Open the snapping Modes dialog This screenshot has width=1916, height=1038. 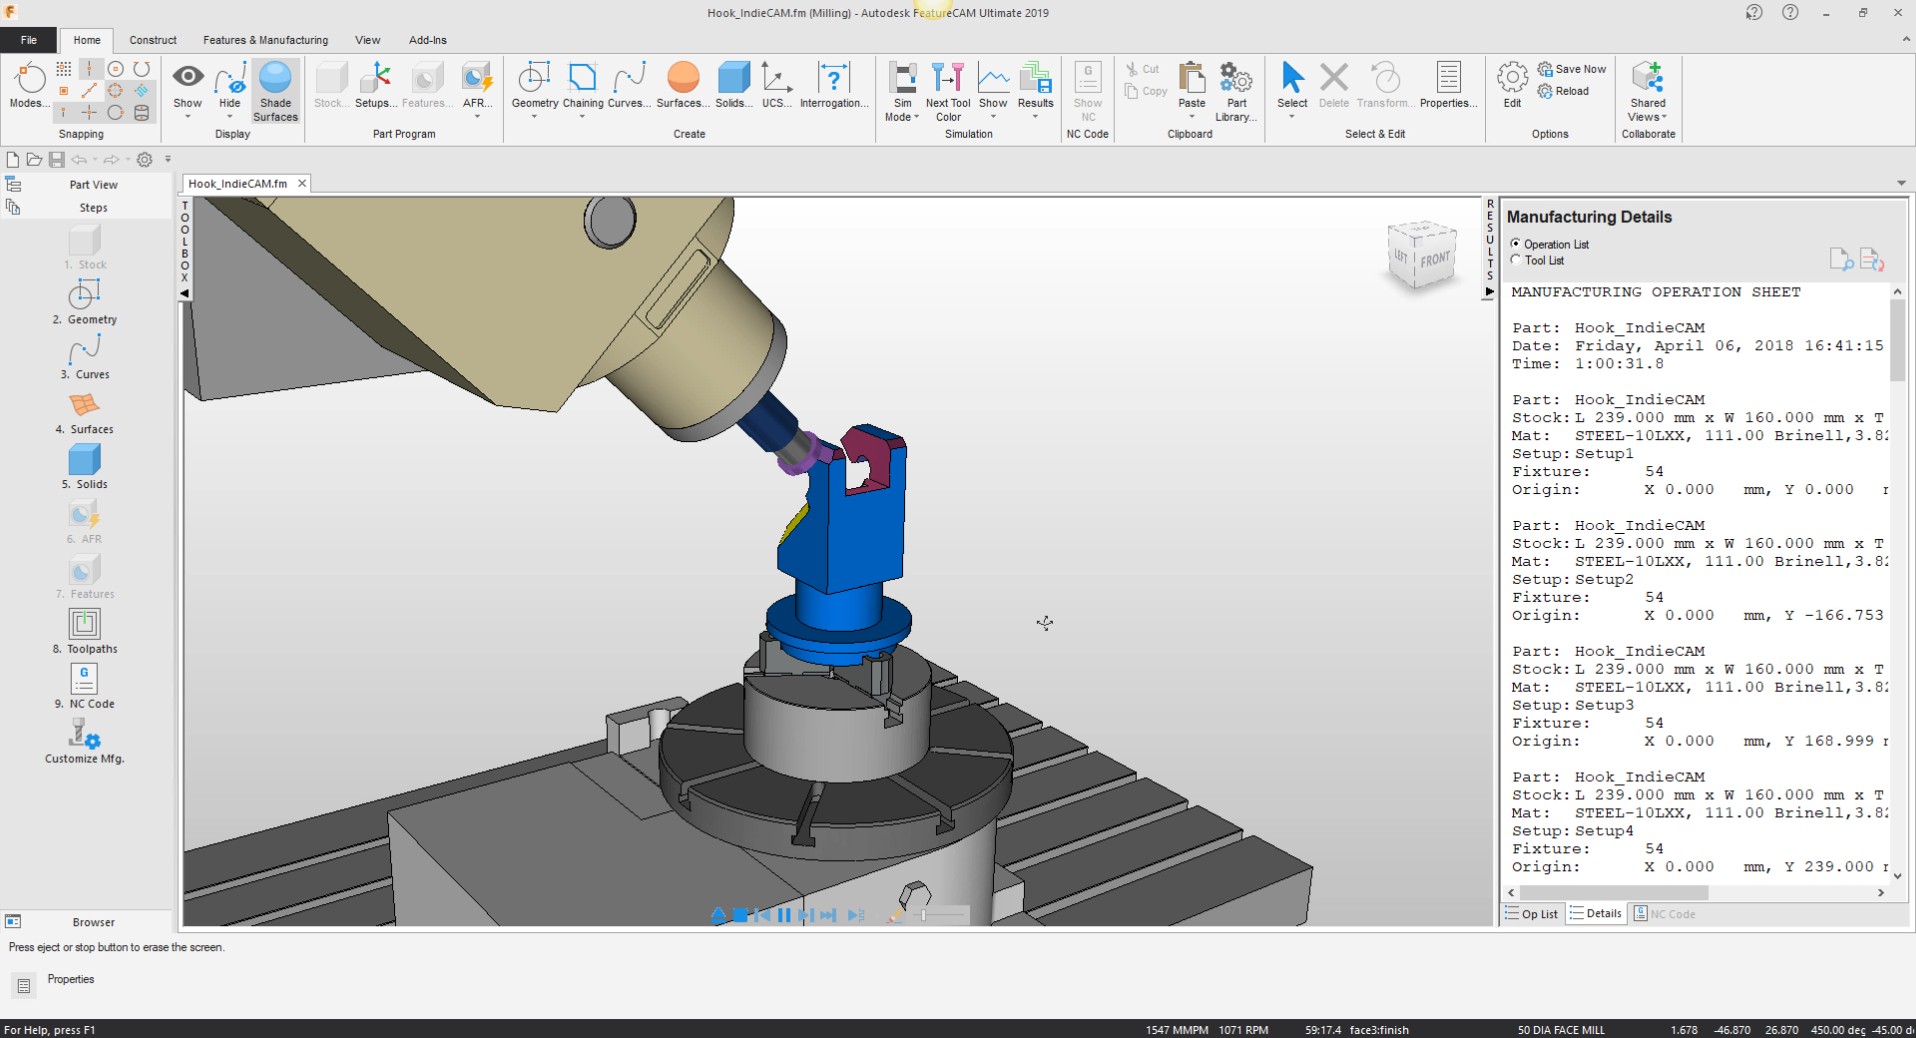tap(27, 85)
